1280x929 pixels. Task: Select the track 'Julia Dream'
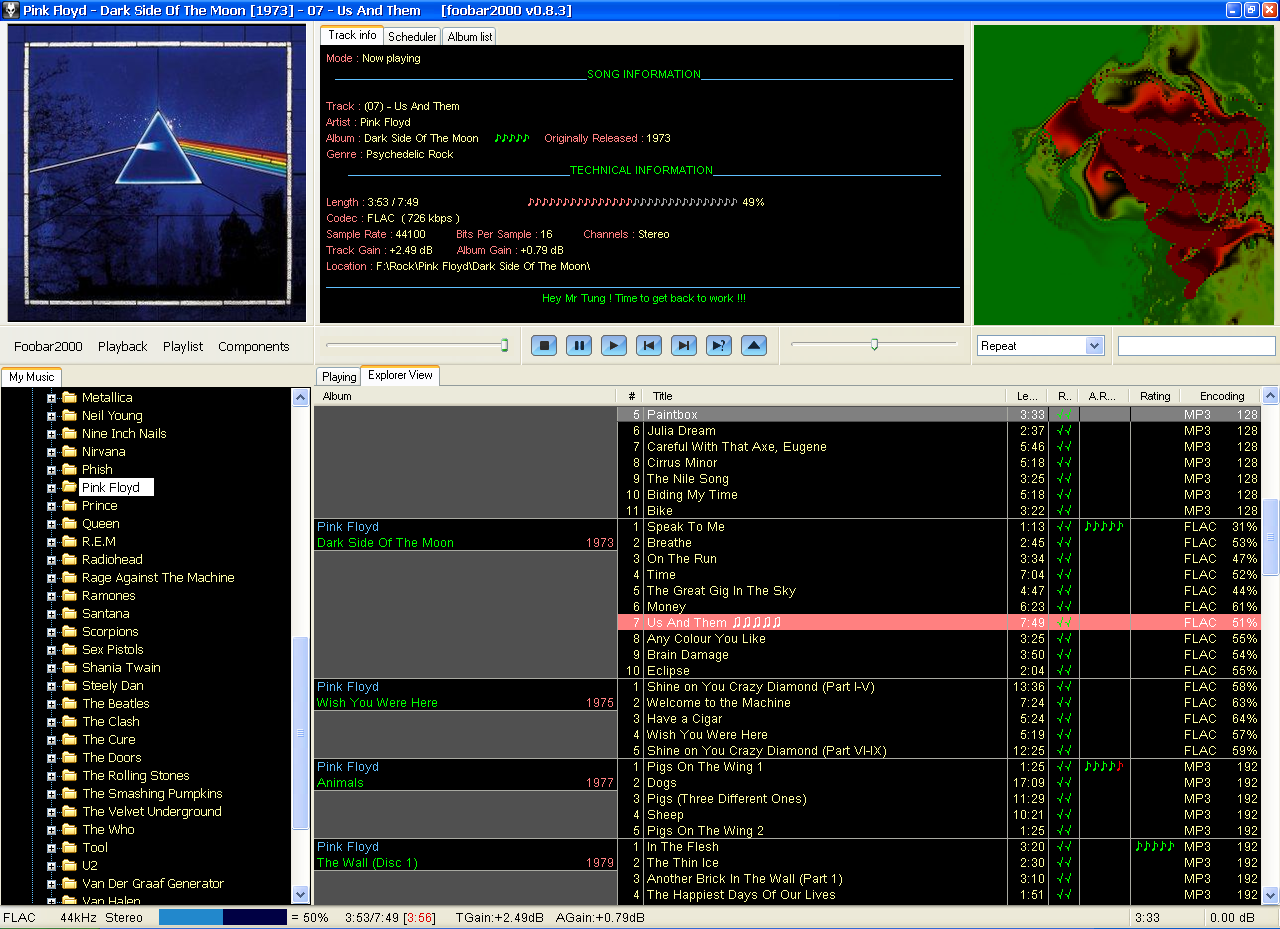(x=681, y=431)
